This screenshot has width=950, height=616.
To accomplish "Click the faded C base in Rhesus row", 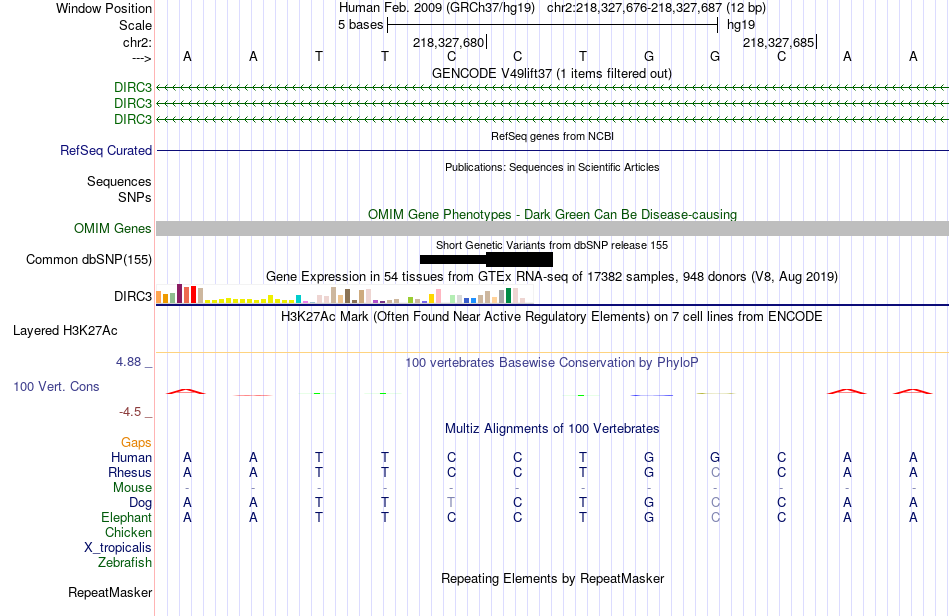I will click(715, 472).
